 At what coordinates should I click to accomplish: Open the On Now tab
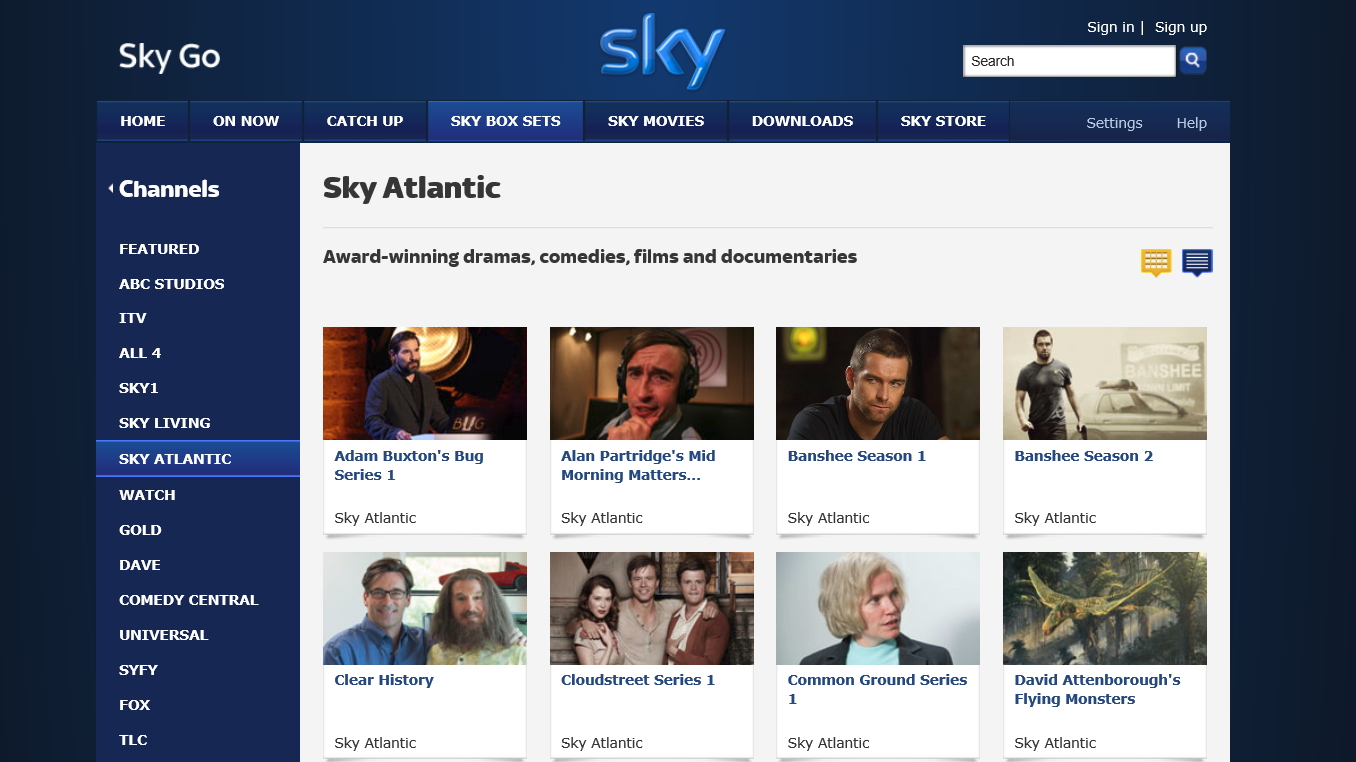pyautogui.click(x=246, y=121)
